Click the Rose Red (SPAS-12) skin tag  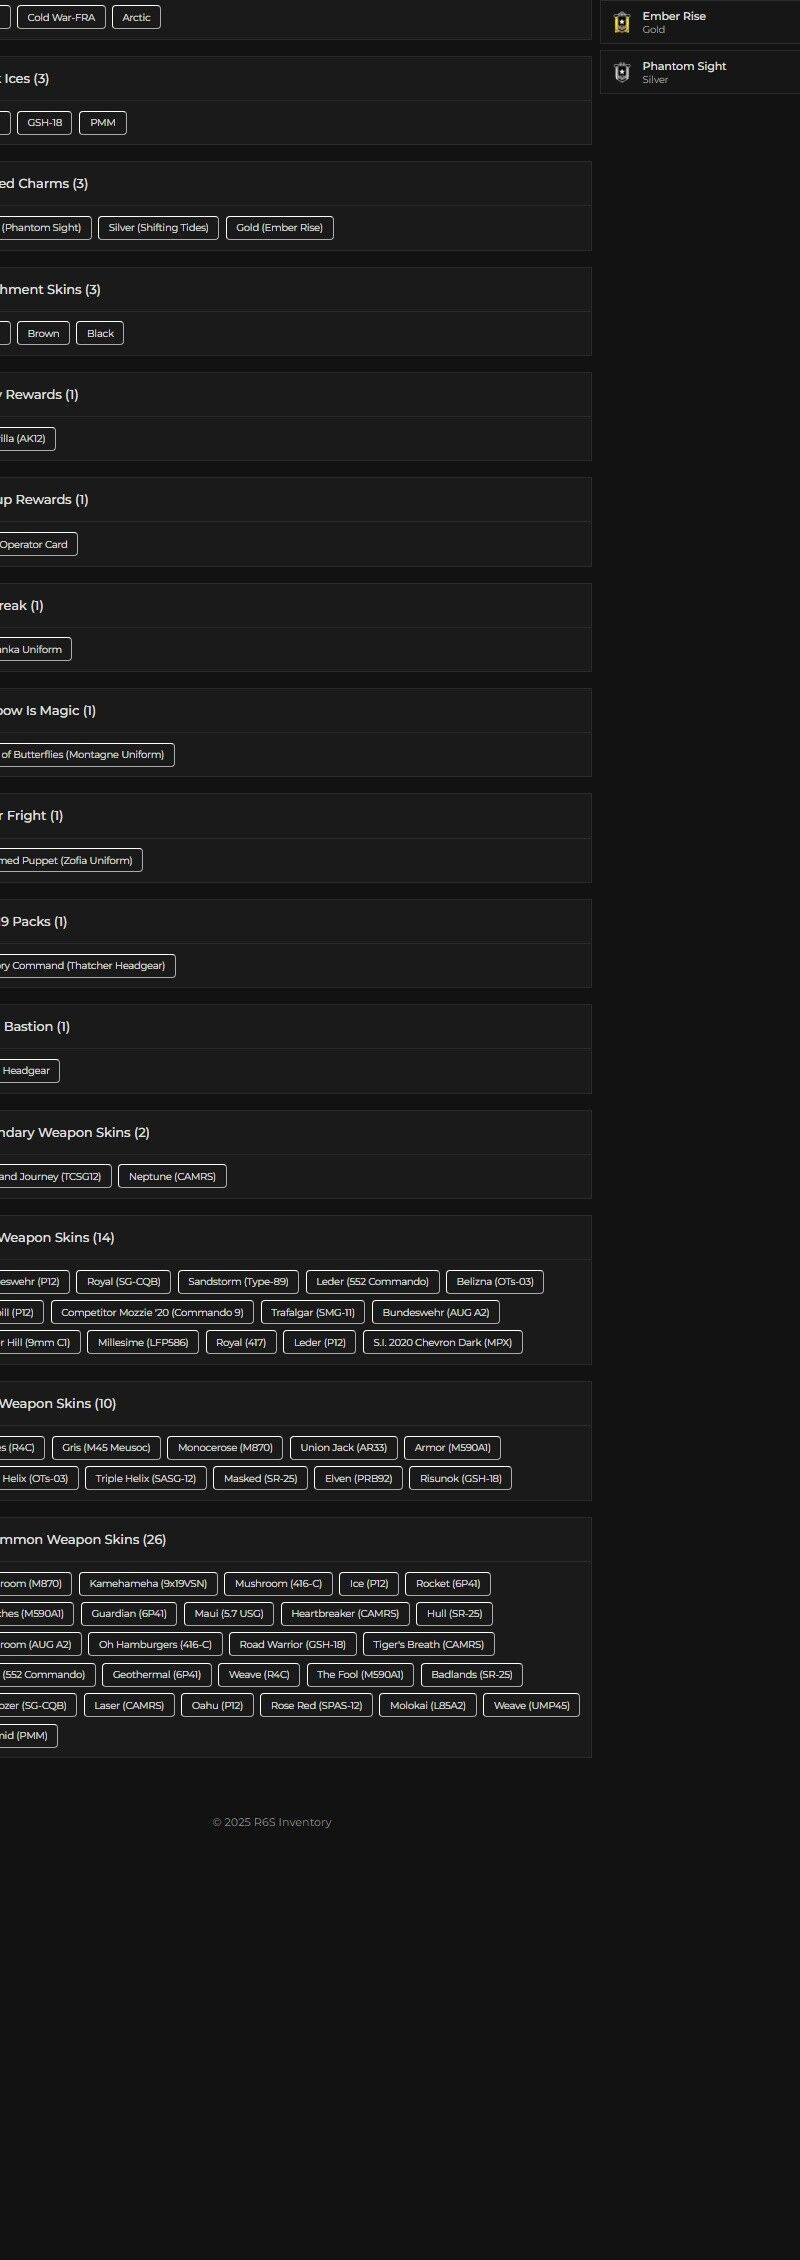[317, 1705]
